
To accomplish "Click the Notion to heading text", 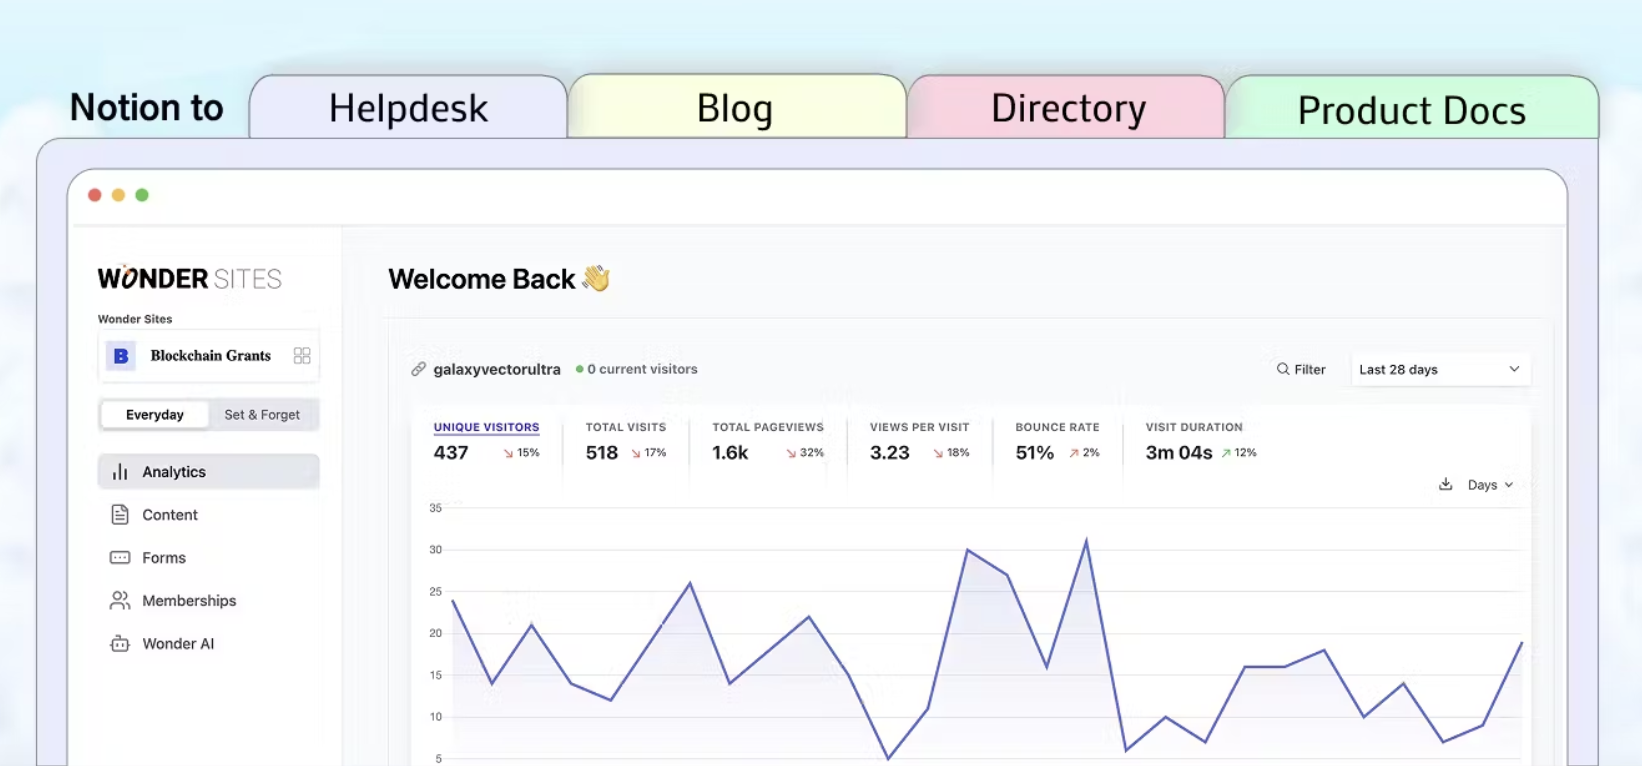I will coord(147,107).
